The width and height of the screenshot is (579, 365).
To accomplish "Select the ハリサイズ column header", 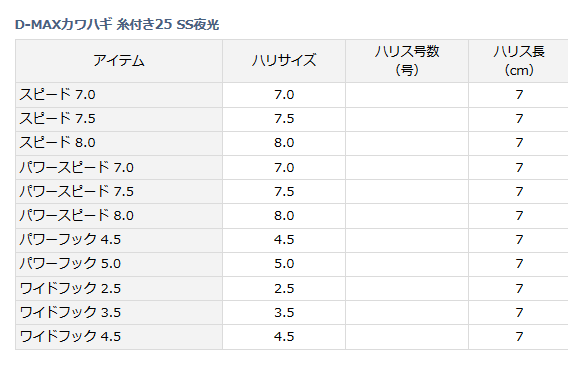I will 284,61.
